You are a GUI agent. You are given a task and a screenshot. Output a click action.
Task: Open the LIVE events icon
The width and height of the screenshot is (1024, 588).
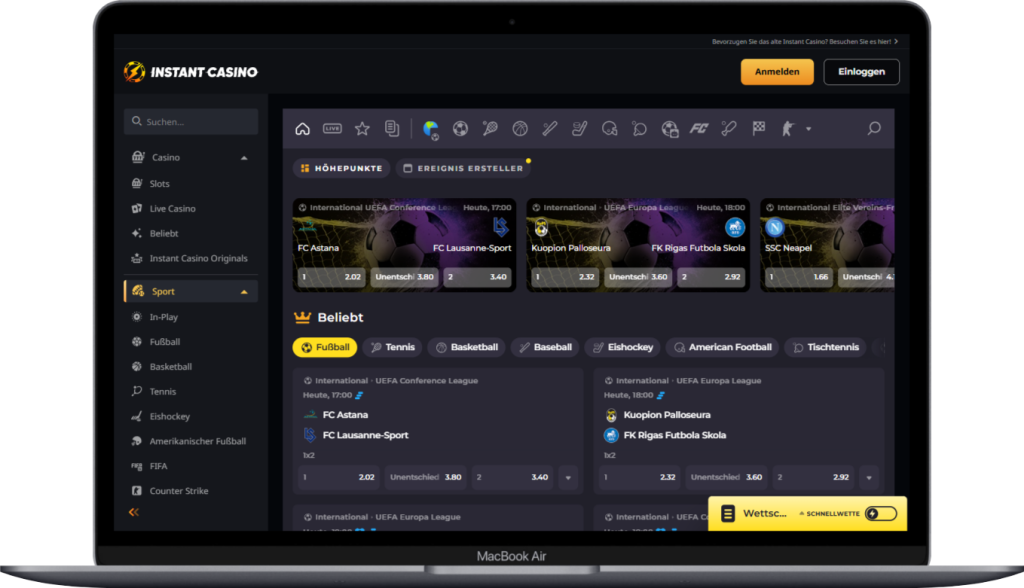tap(332, 129)
